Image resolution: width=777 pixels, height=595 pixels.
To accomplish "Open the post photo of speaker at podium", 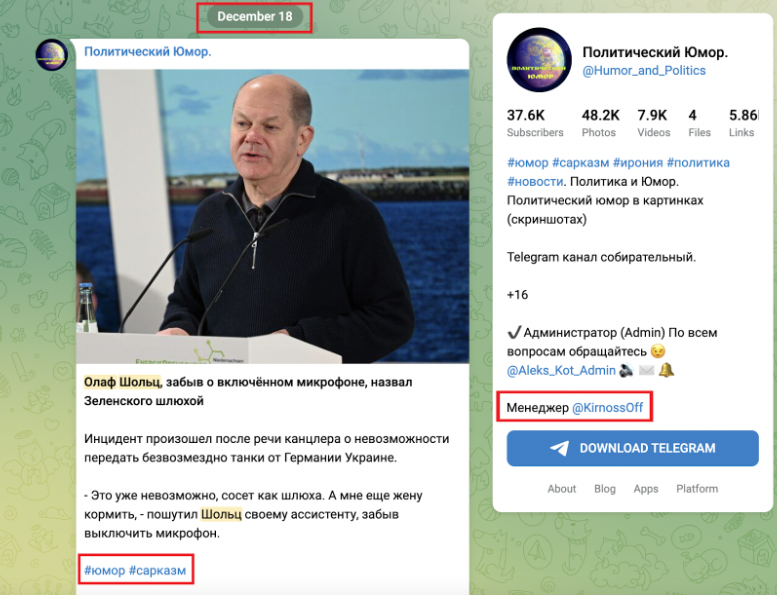I will point(273,216).
